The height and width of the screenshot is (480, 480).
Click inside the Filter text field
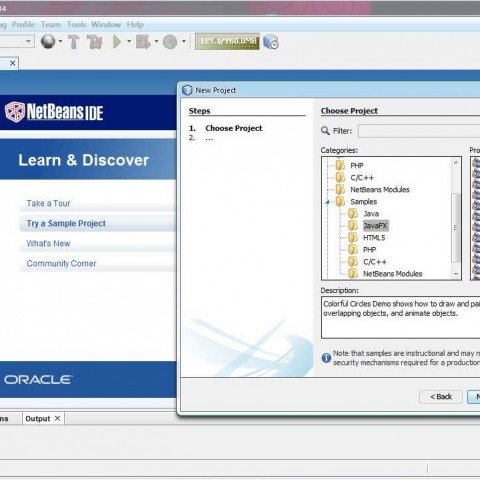tap(419, 131)
